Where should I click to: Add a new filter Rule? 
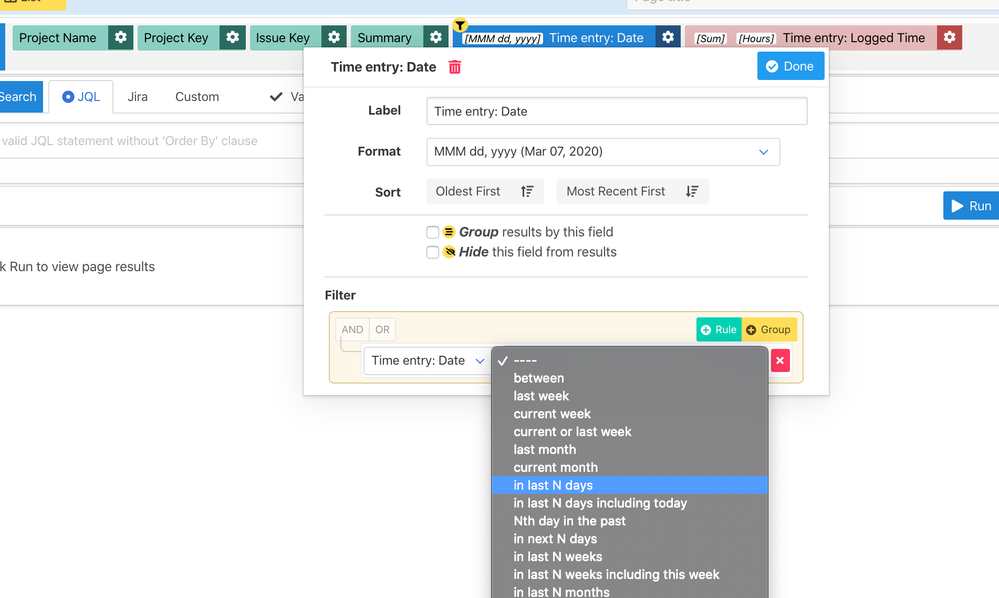[719, 329]
